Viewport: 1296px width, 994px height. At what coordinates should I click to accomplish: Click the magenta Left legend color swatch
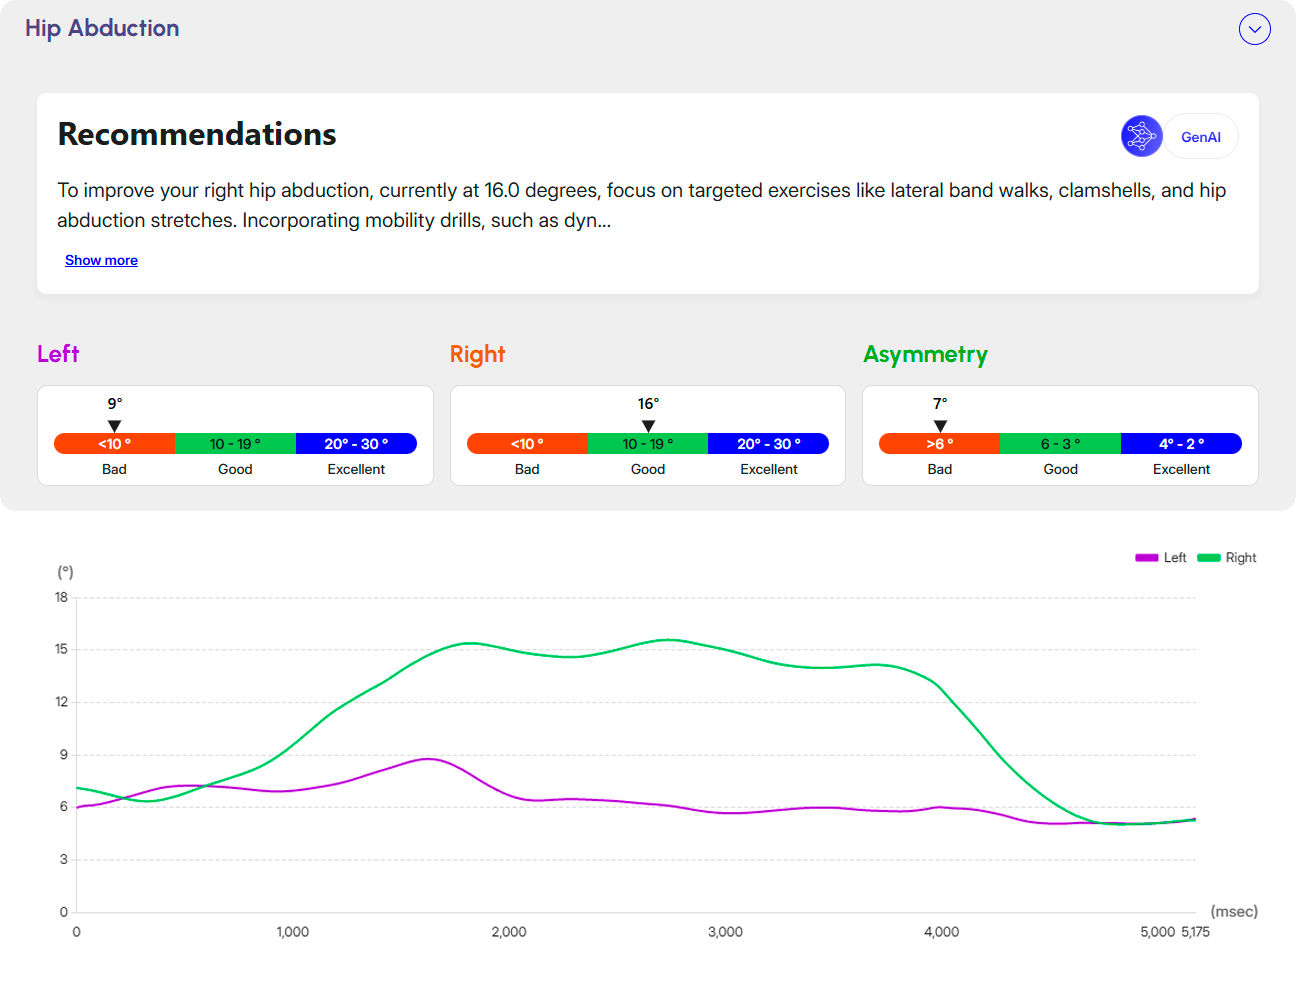point(1146,558)
